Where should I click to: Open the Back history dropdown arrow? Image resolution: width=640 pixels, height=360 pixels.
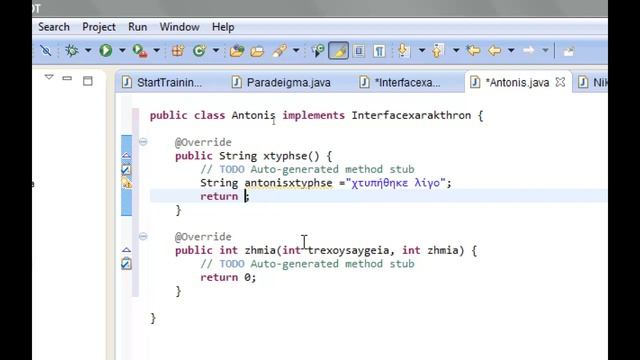(511, 51)
